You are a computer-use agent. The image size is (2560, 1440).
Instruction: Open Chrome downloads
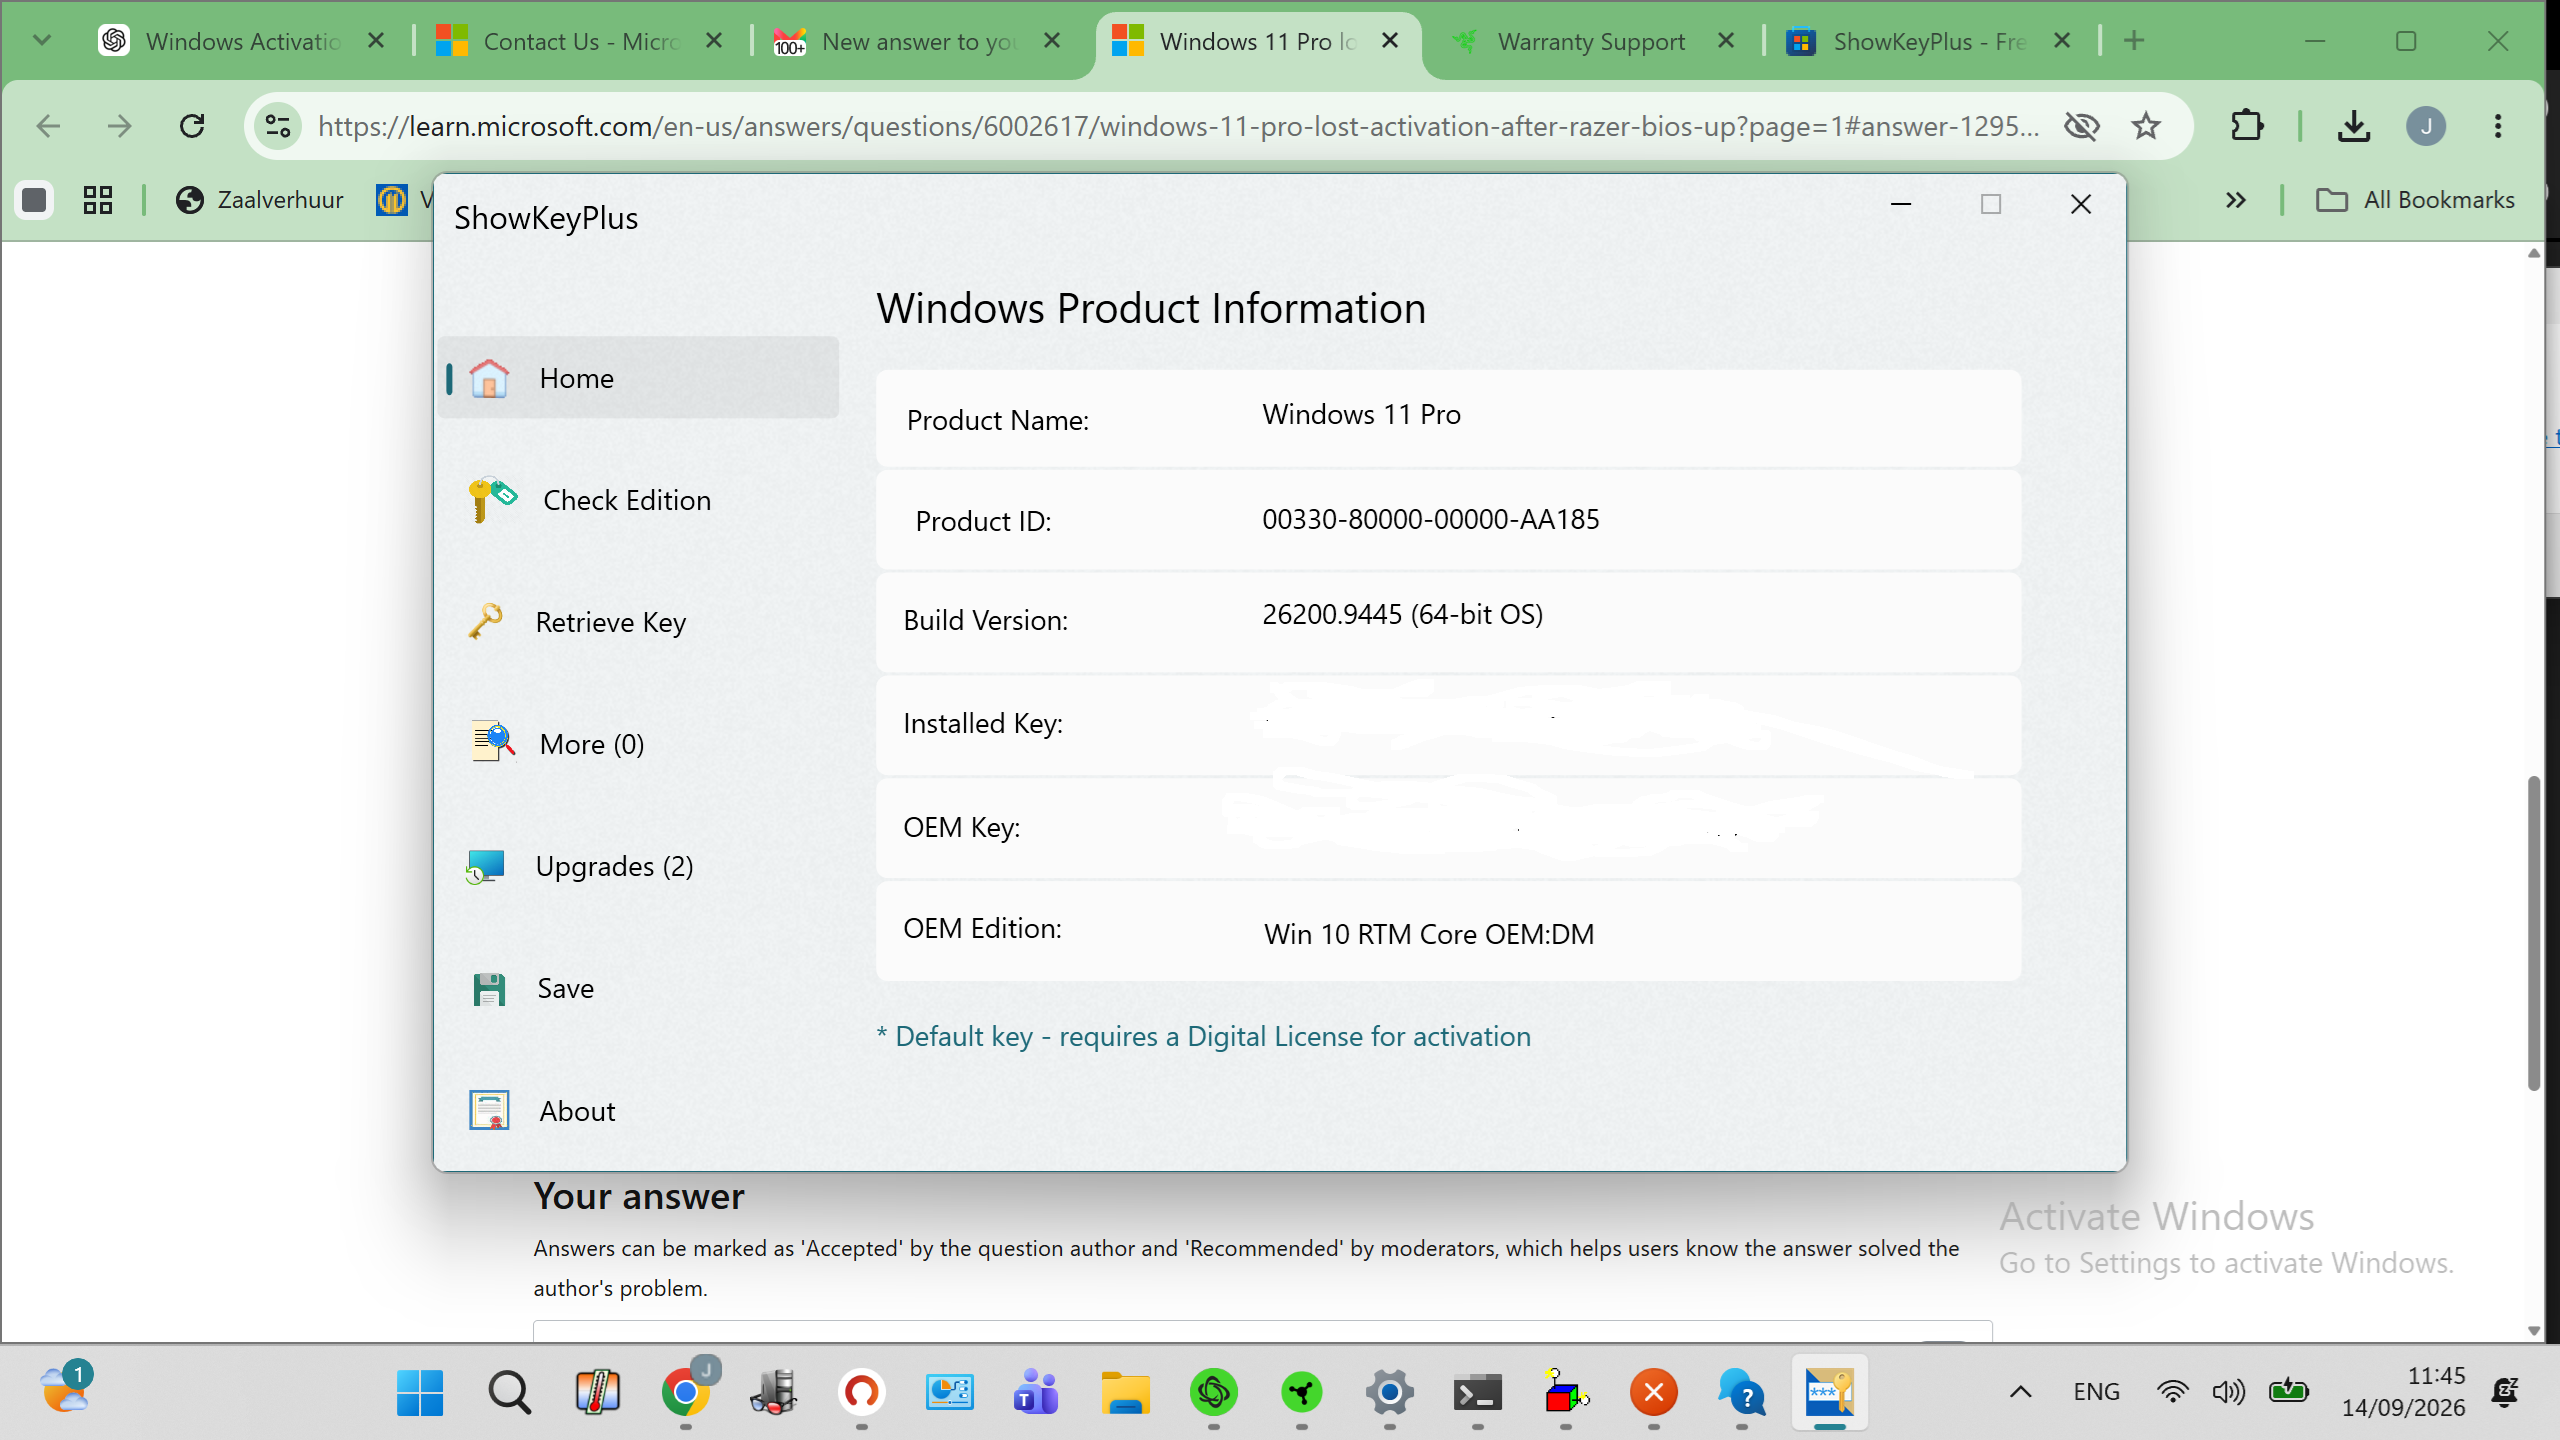(x=2354, y=126)
